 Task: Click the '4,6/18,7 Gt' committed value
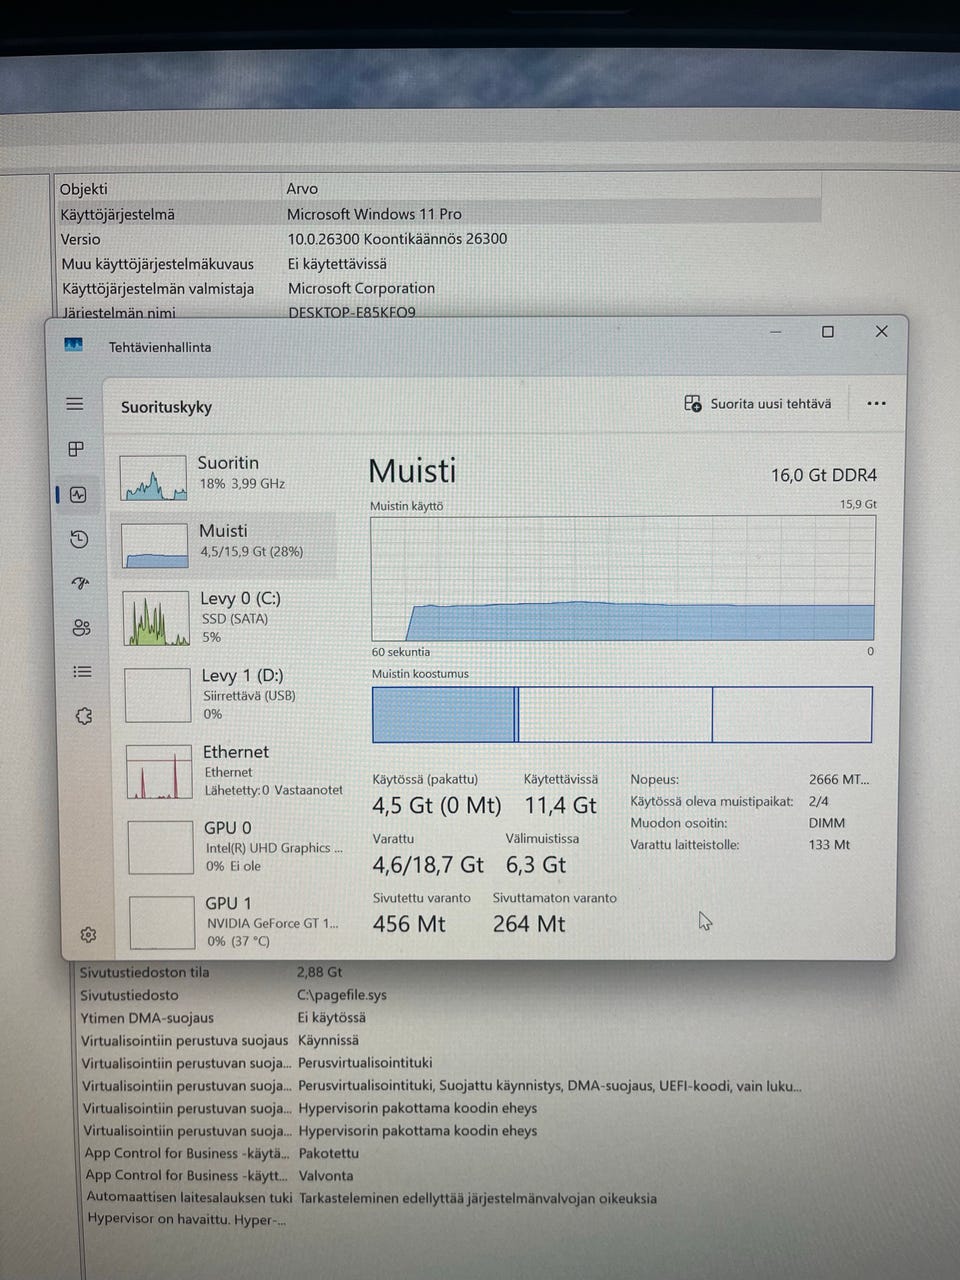coord(428,865)
